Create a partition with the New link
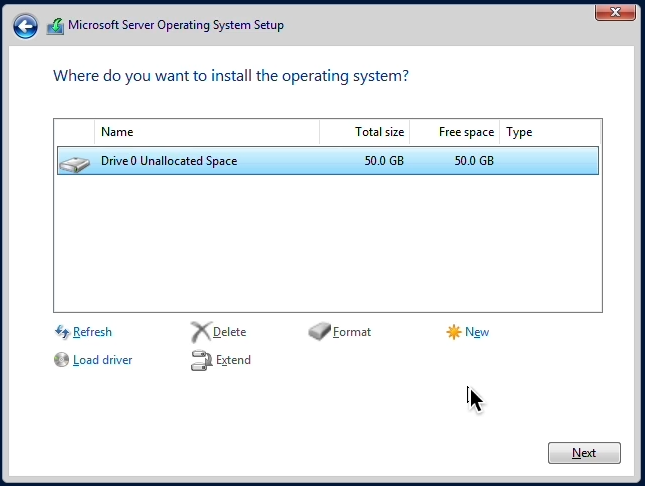Screen dimensions: 645x486 [x=477, y=332]
